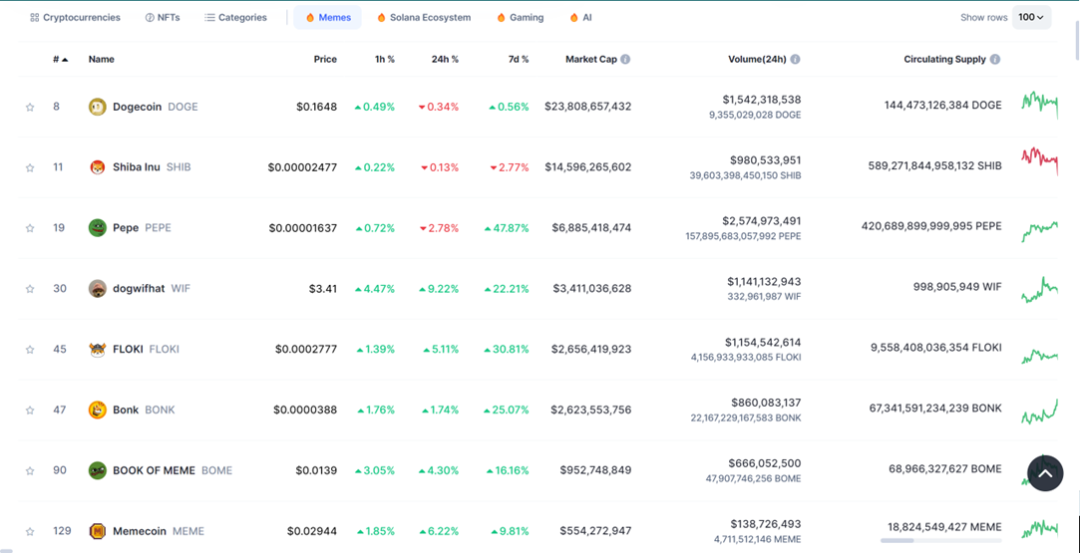This screenshot has width=1080, height=553.
Task: Click the Market Cap info icon
Action: coord(625,60)
